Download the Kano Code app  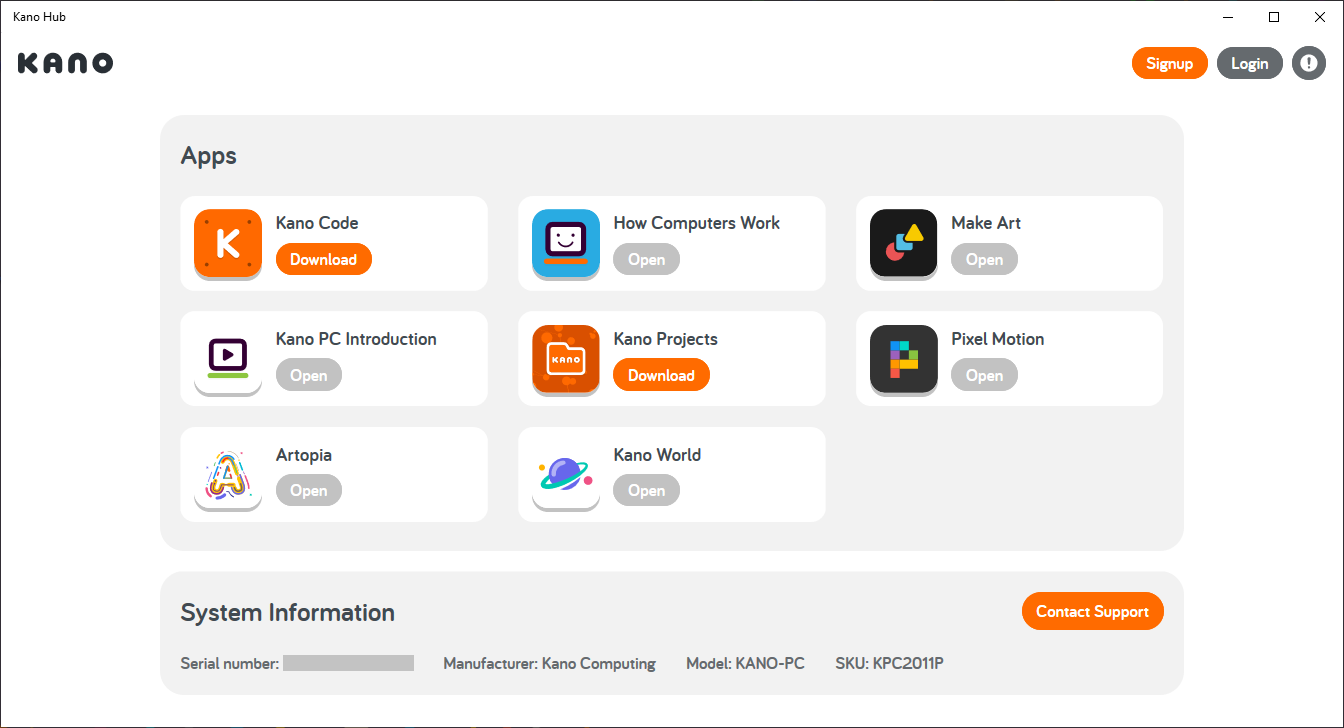pyautogui.click(x=324, y=259)
